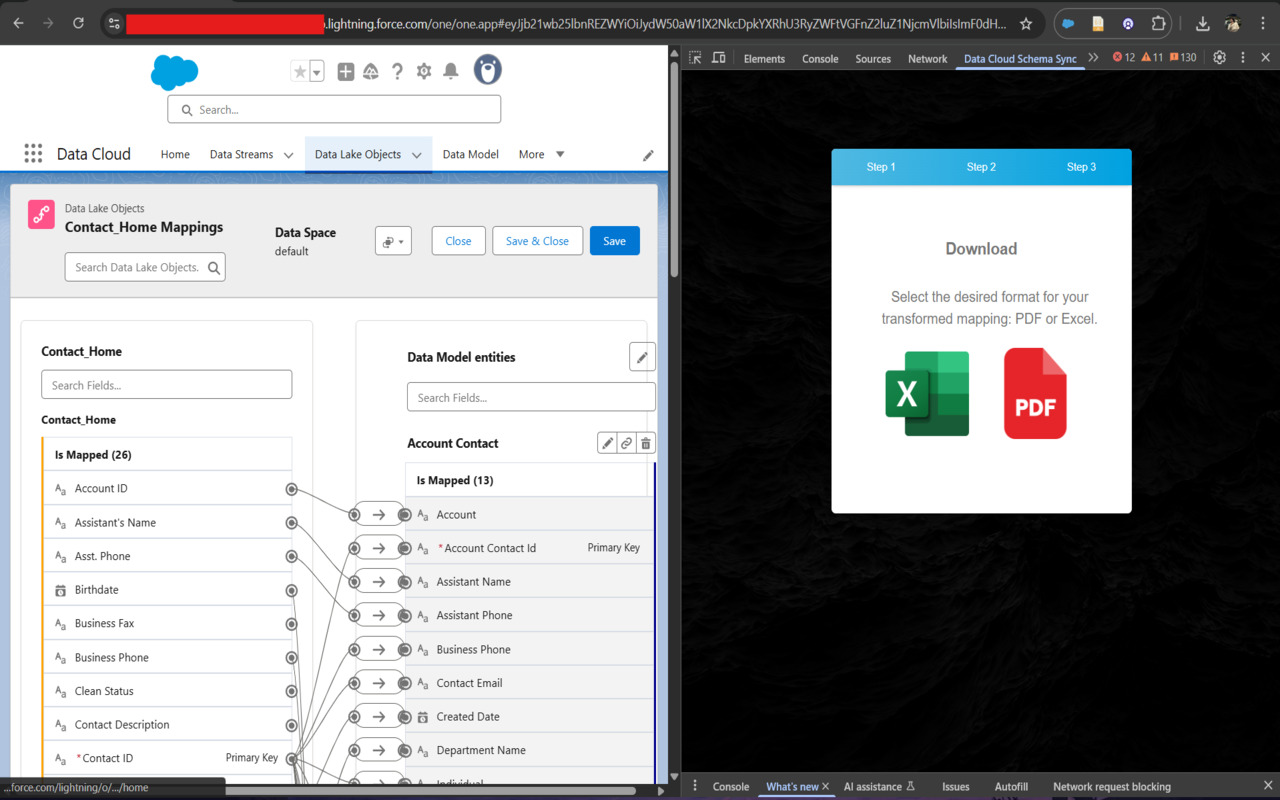Show more DevTools tabs chevron
The height and width of the screenshot is (800, 1280).
[1093, 58]
